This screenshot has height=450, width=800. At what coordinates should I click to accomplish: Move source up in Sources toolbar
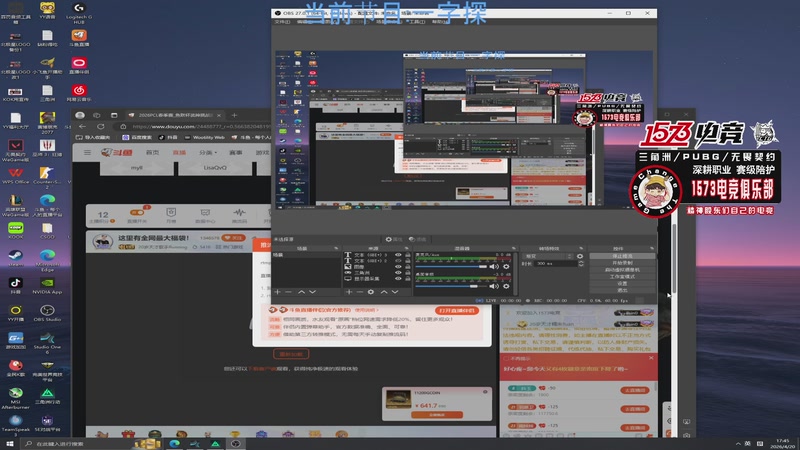coord(384,292)
